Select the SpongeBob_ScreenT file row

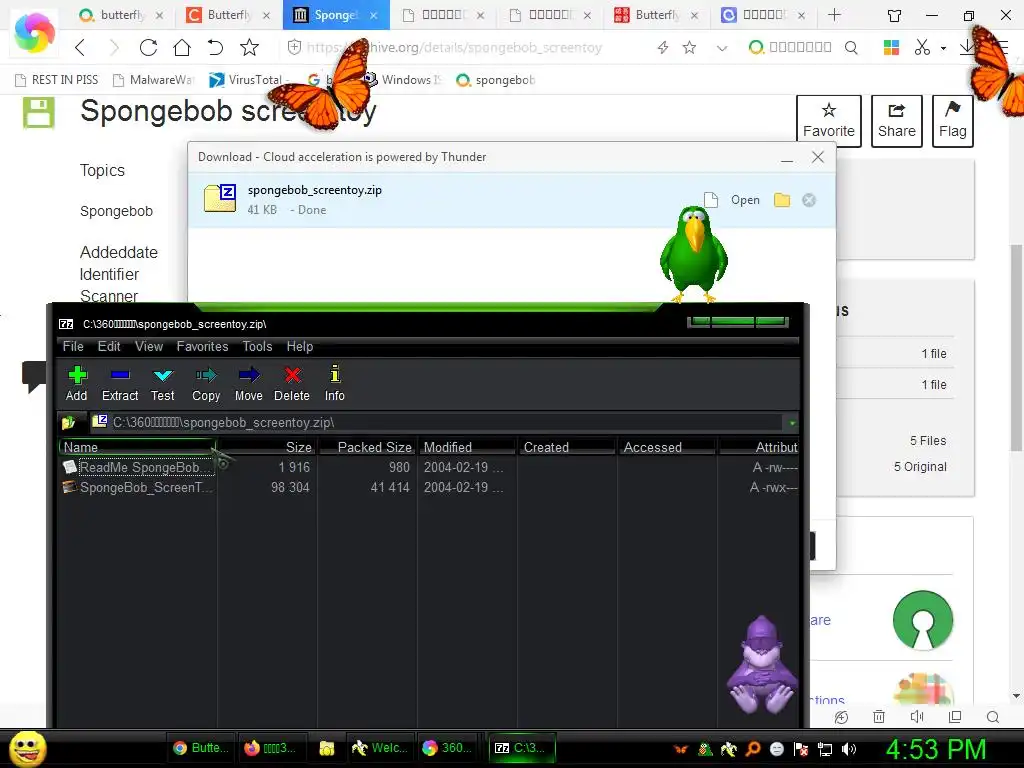click(x=430, y=487)
